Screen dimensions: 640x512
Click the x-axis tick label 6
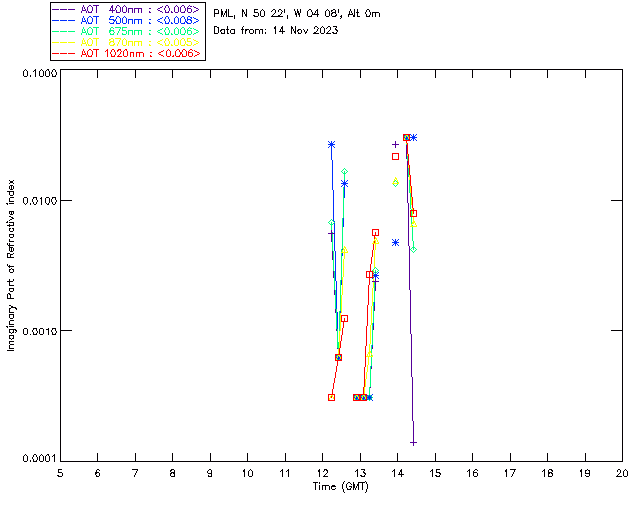pos(98,473)
